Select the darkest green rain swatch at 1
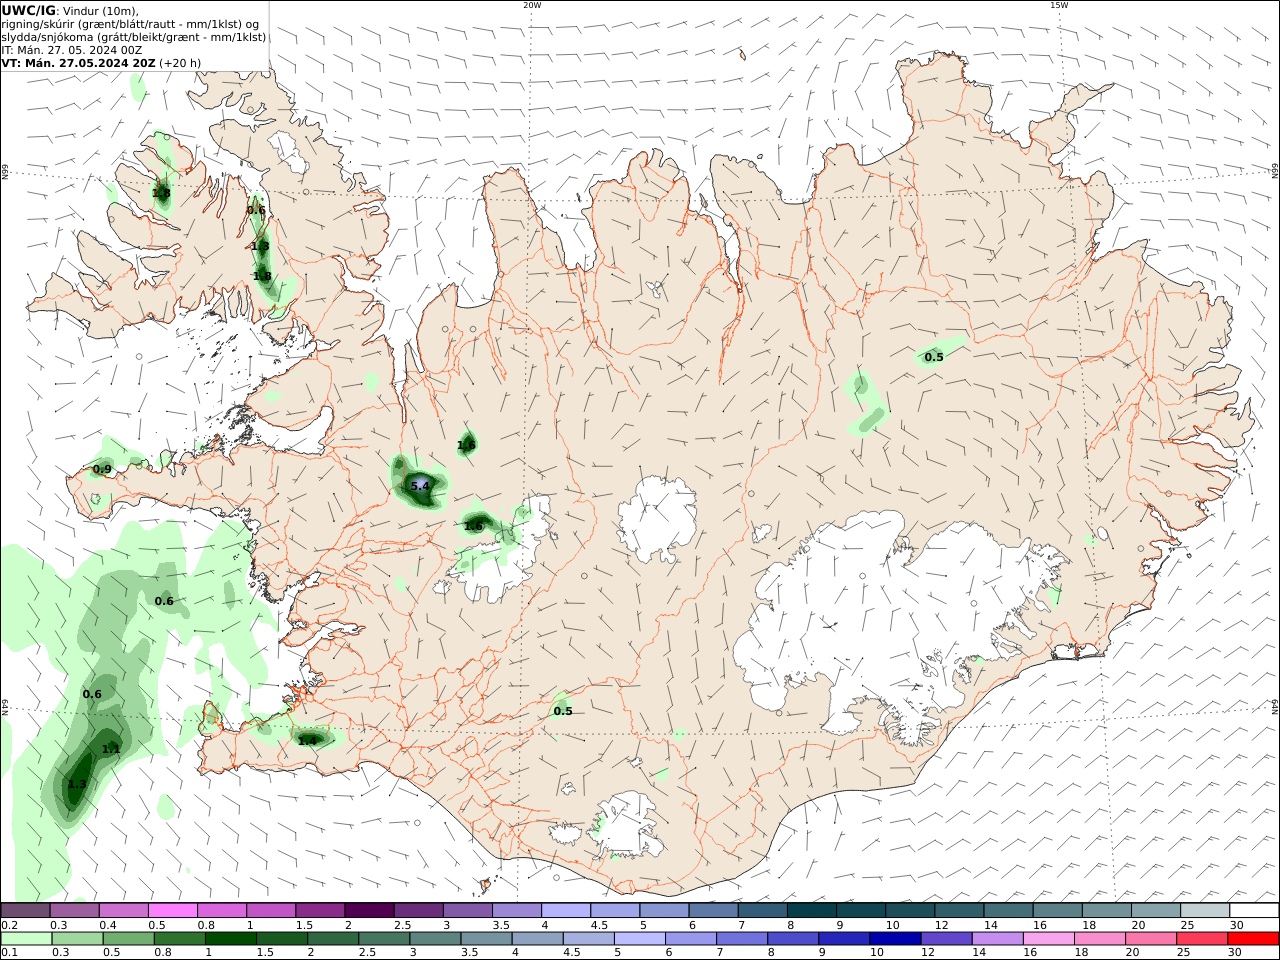1280x960 pixels. pos(230,938)
